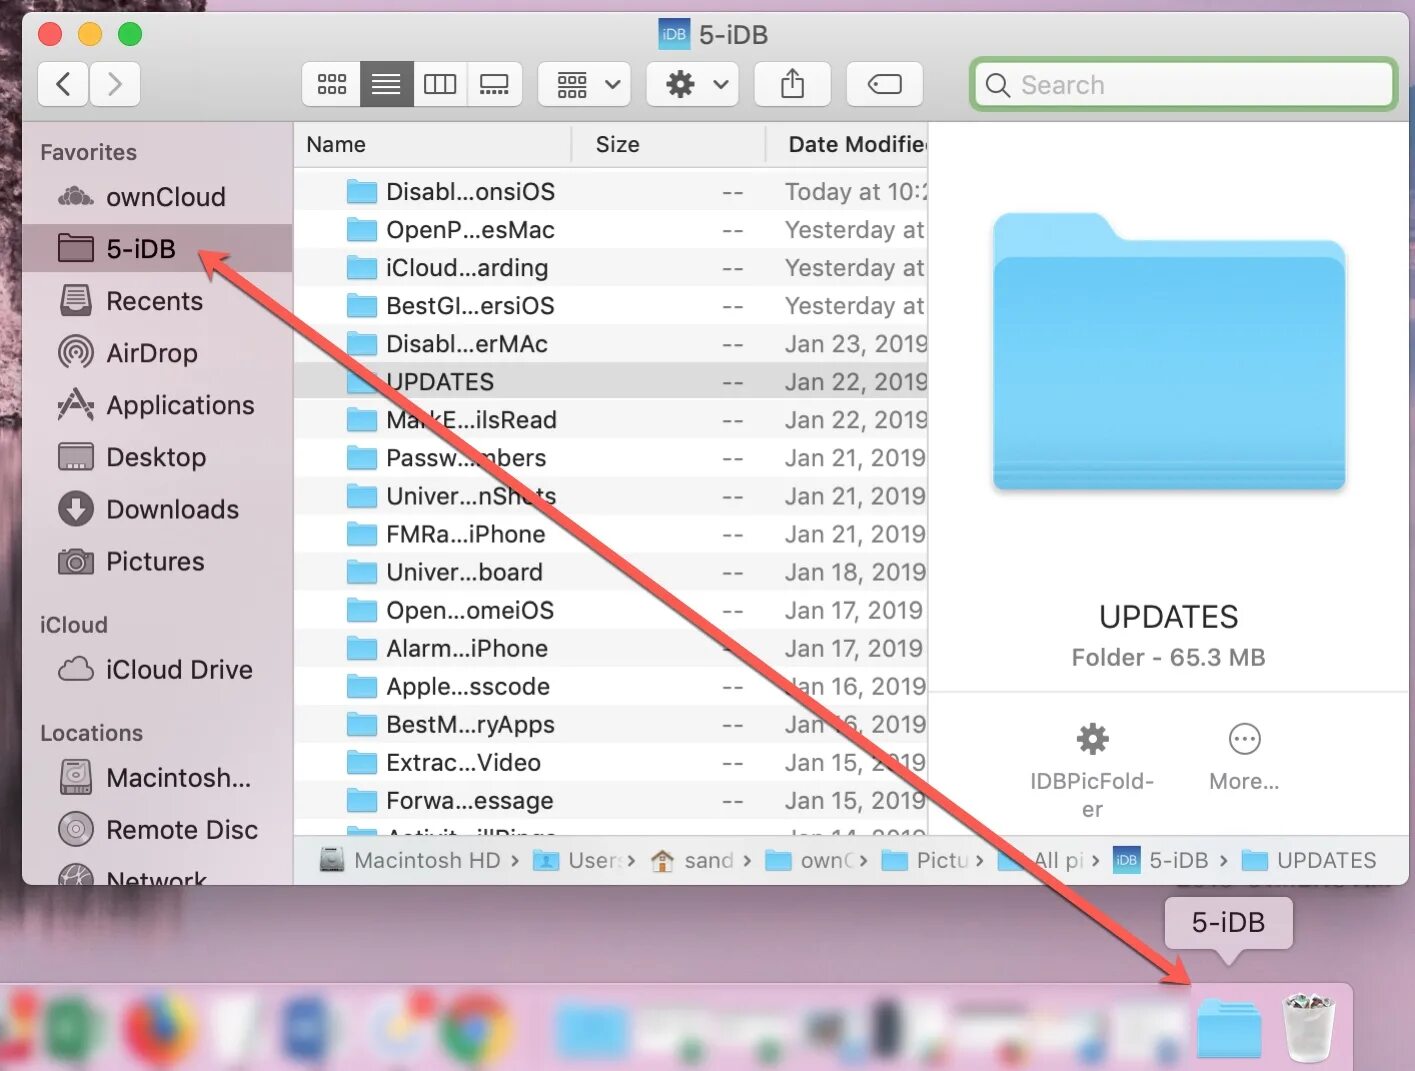Run the IDBPicFolder quick action
The width and height of the screenshot is (1415, 1071).
point(1092,770)
